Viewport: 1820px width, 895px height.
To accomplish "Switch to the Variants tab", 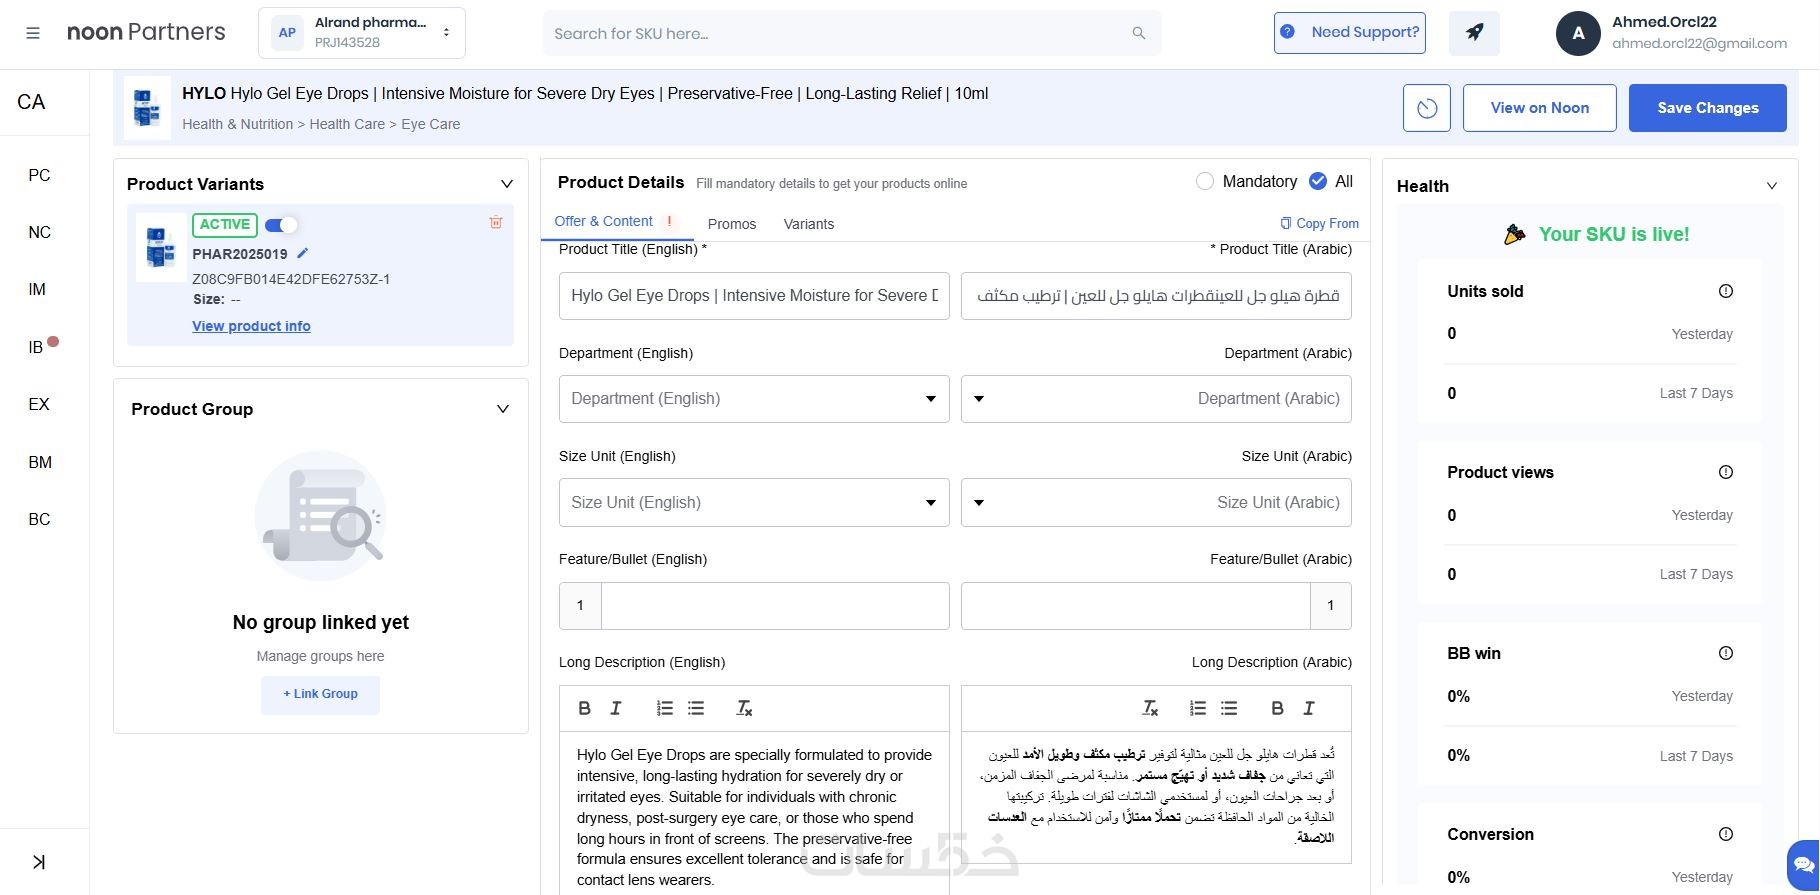I will click(x=808, y=224).
